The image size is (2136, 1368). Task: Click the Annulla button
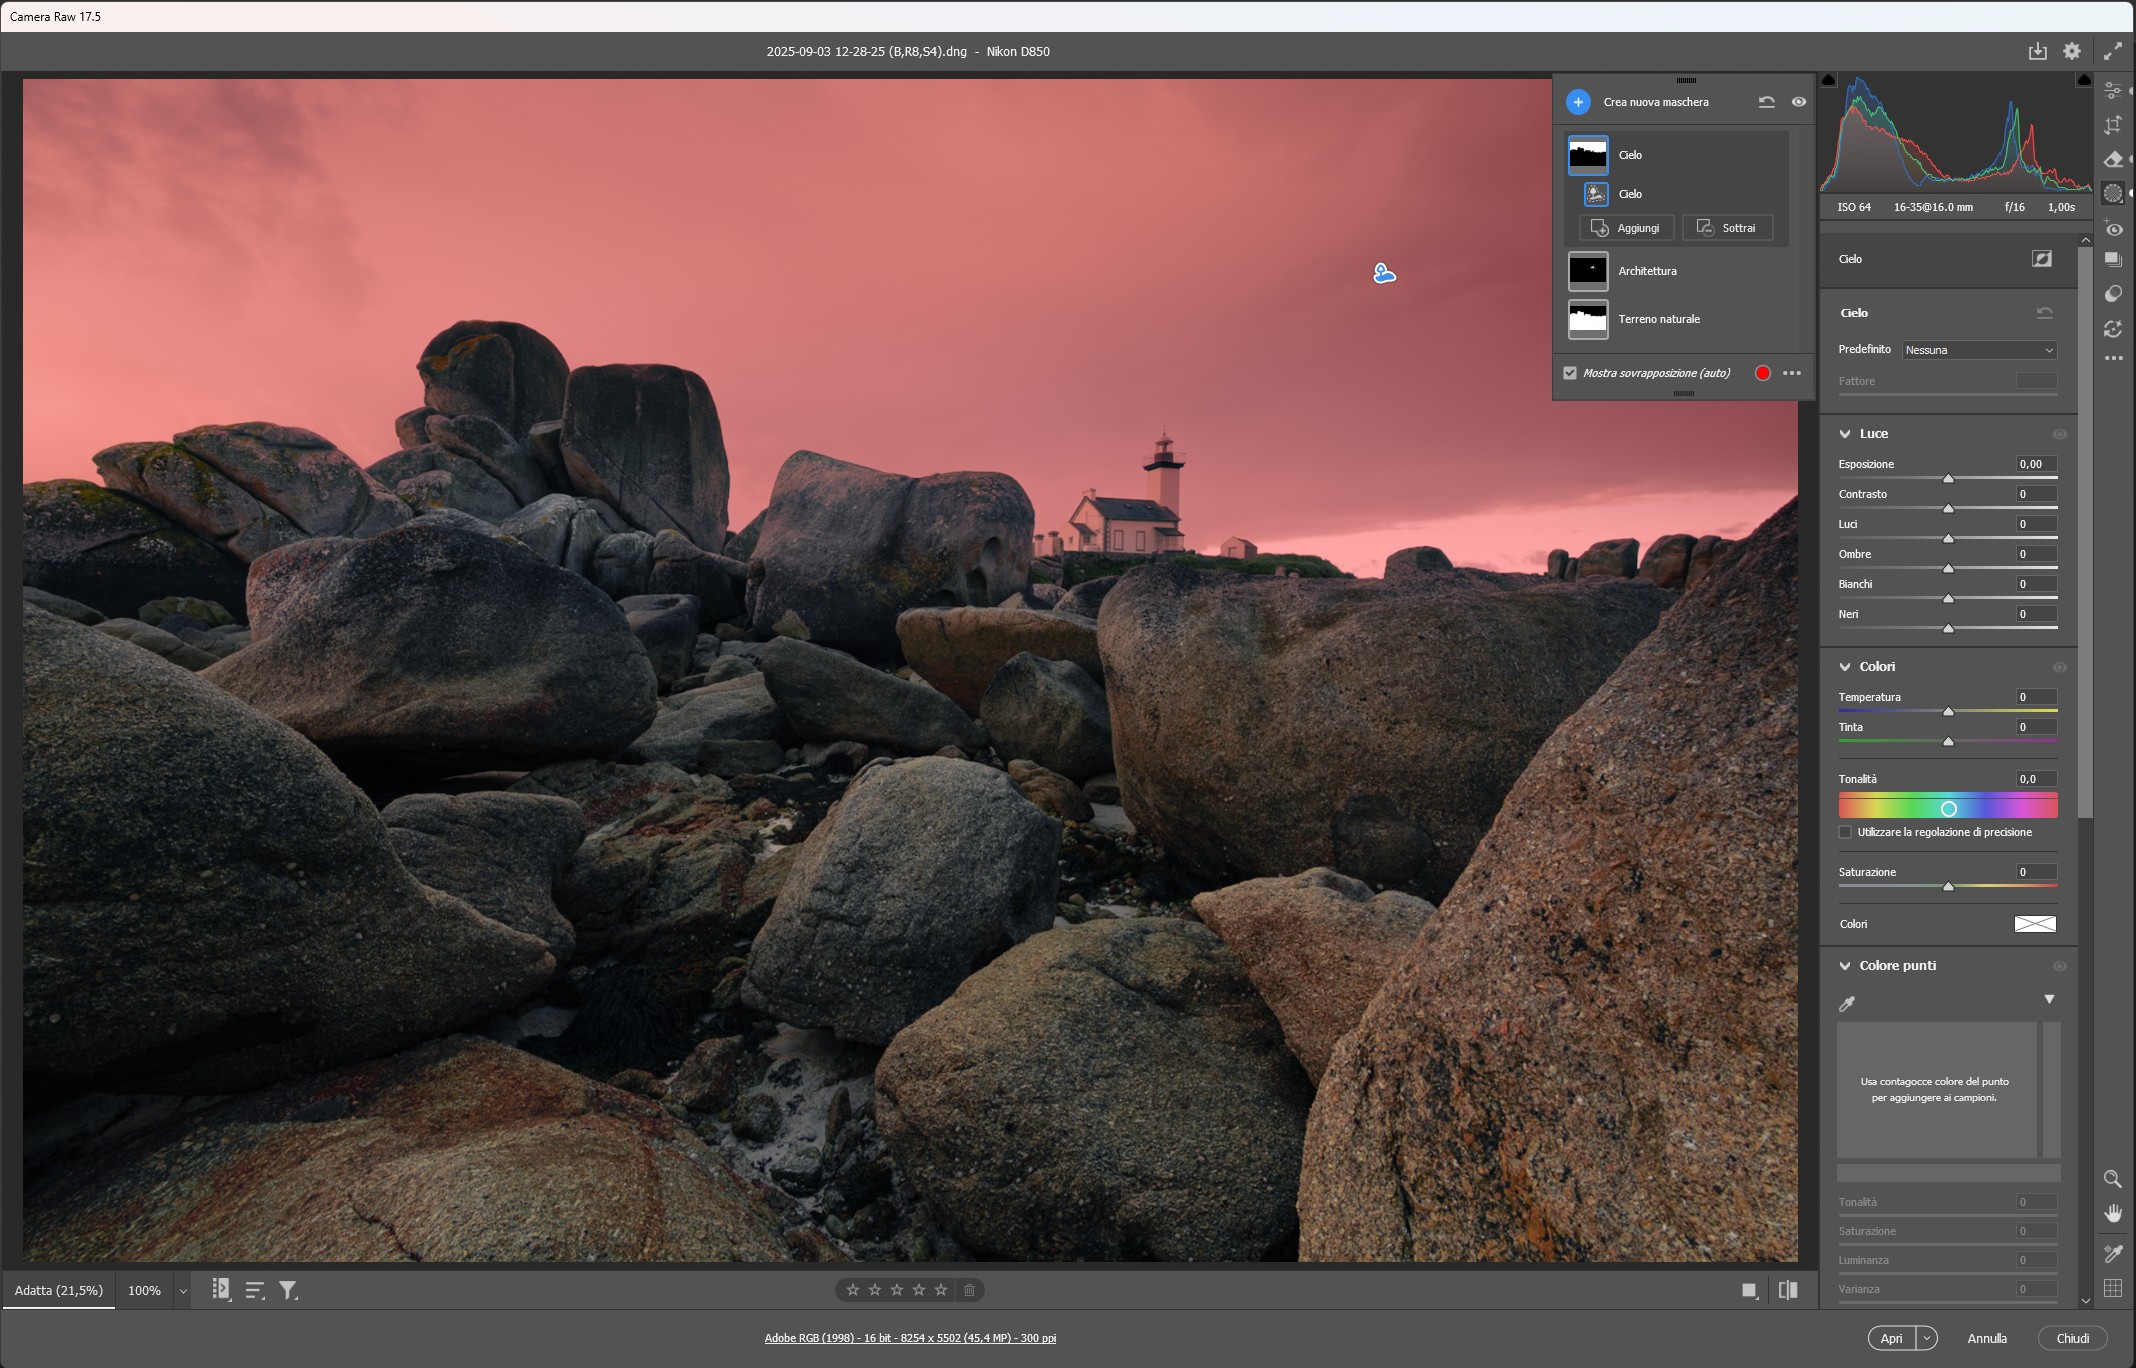pyautogui.click(x=1987, y=1338)
